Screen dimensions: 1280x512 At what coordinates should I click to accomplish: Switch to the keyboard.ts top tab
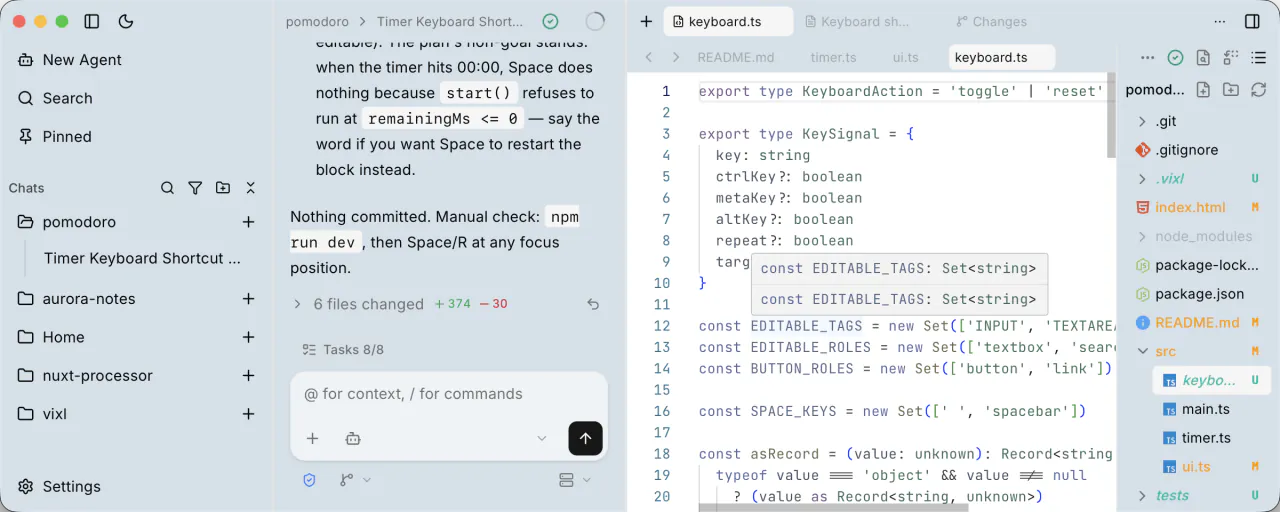pyautogui.click(x=729, y=21)
